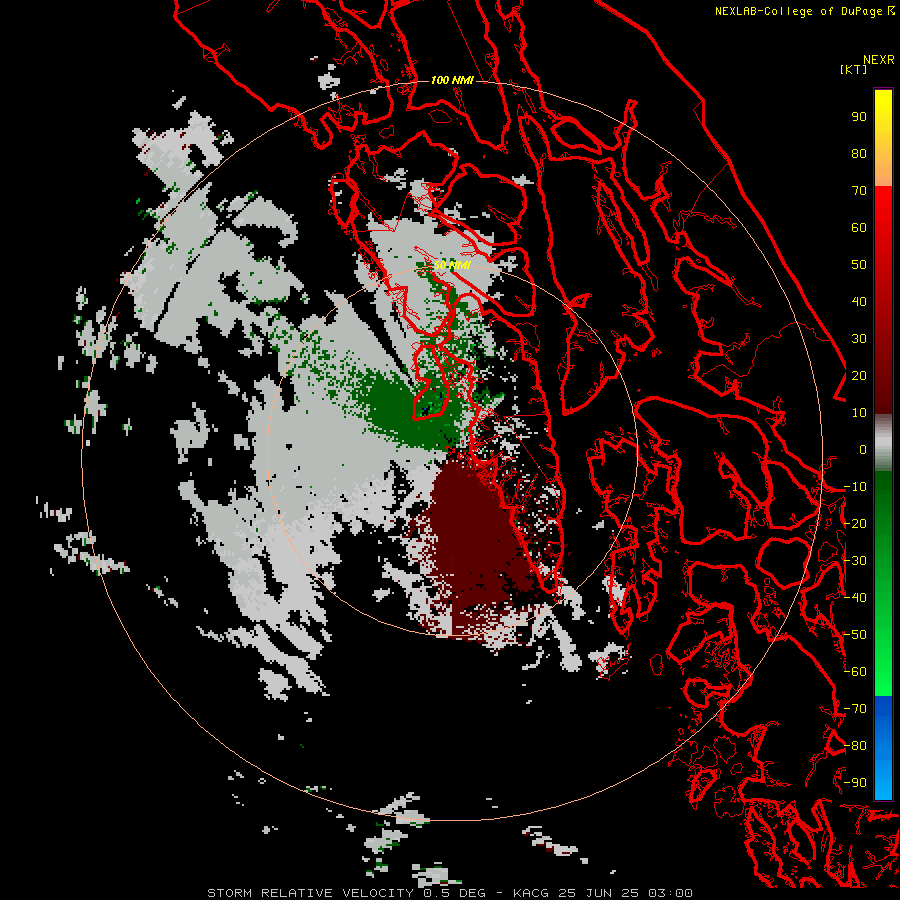The height and width of the screenshot is (900, 900).
Task: Click the 0 value on the velocity scale
Action: coord(863,450)
